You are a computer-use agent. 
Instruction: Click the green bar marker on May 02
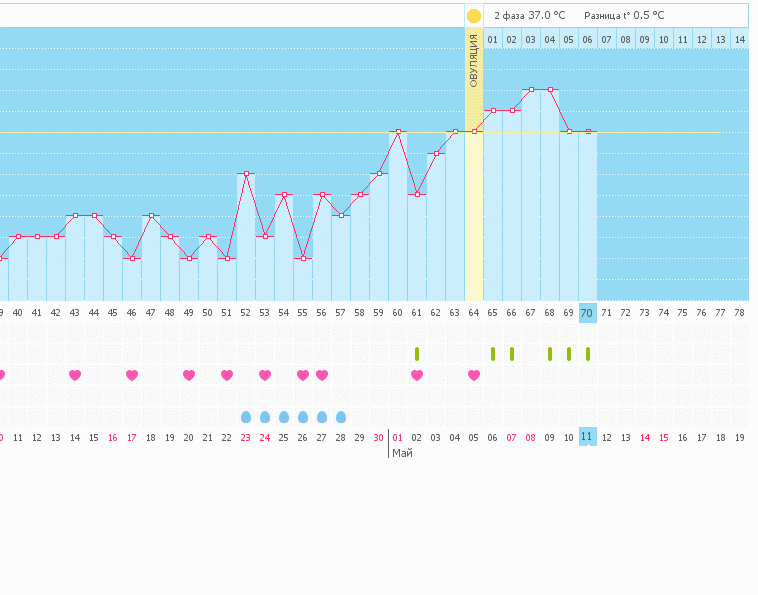[417, 353]
